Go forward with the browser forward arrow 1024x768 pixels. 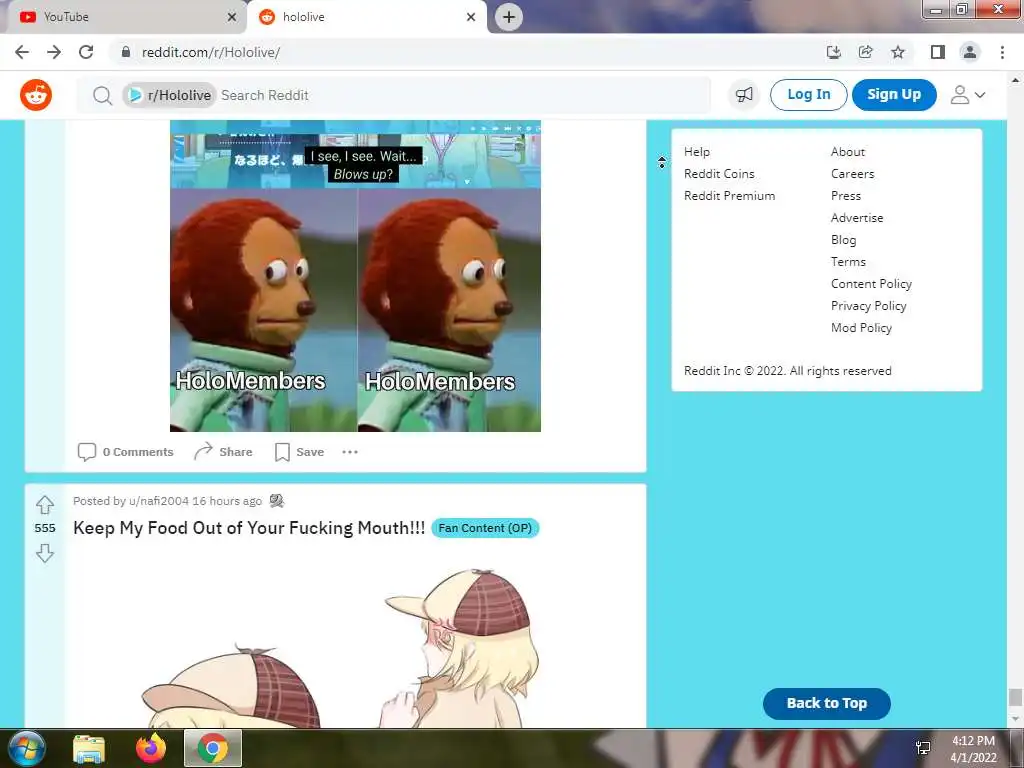(54, 52)
